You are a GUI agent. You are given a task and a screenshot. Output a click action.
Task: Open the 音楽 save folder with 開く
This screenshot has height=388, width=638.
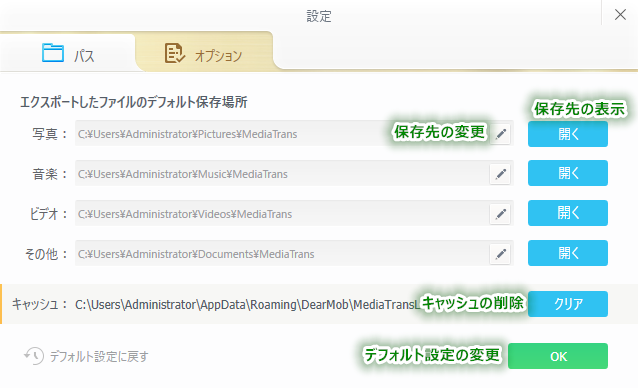coord(568,173)
